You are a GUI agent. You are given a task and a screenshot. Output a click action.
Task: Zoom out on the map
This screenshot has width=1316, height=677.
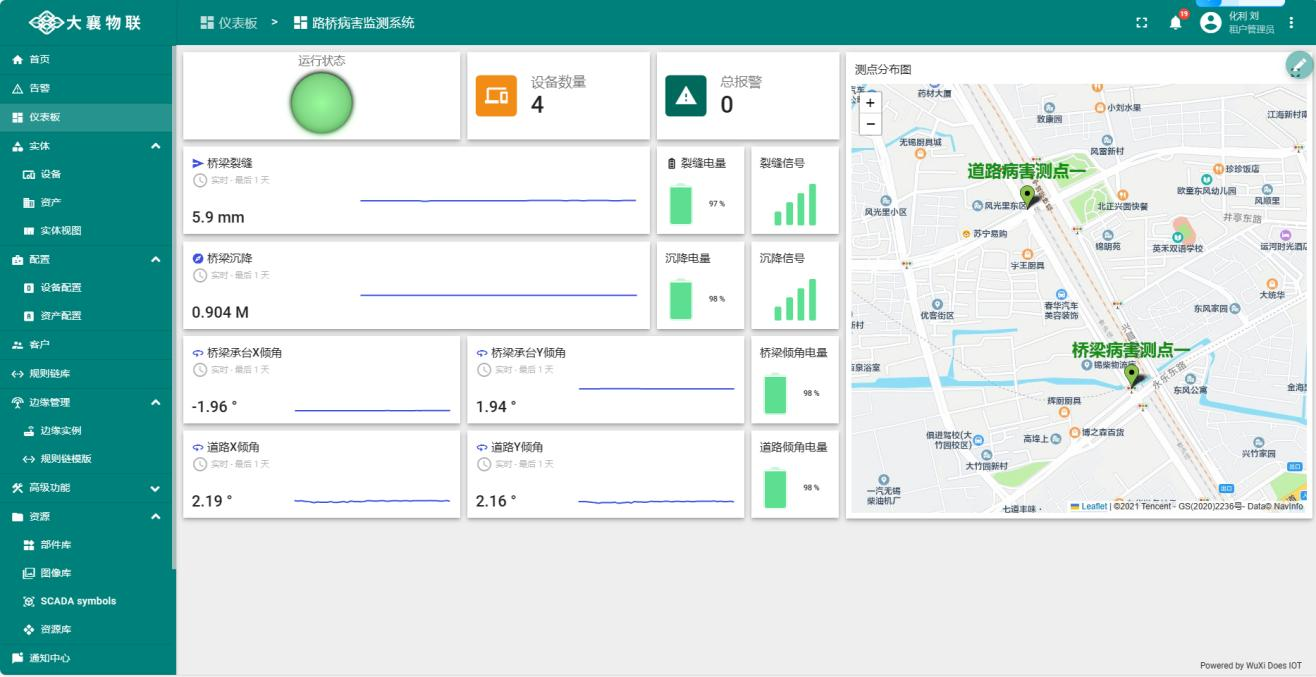point(870,124)
